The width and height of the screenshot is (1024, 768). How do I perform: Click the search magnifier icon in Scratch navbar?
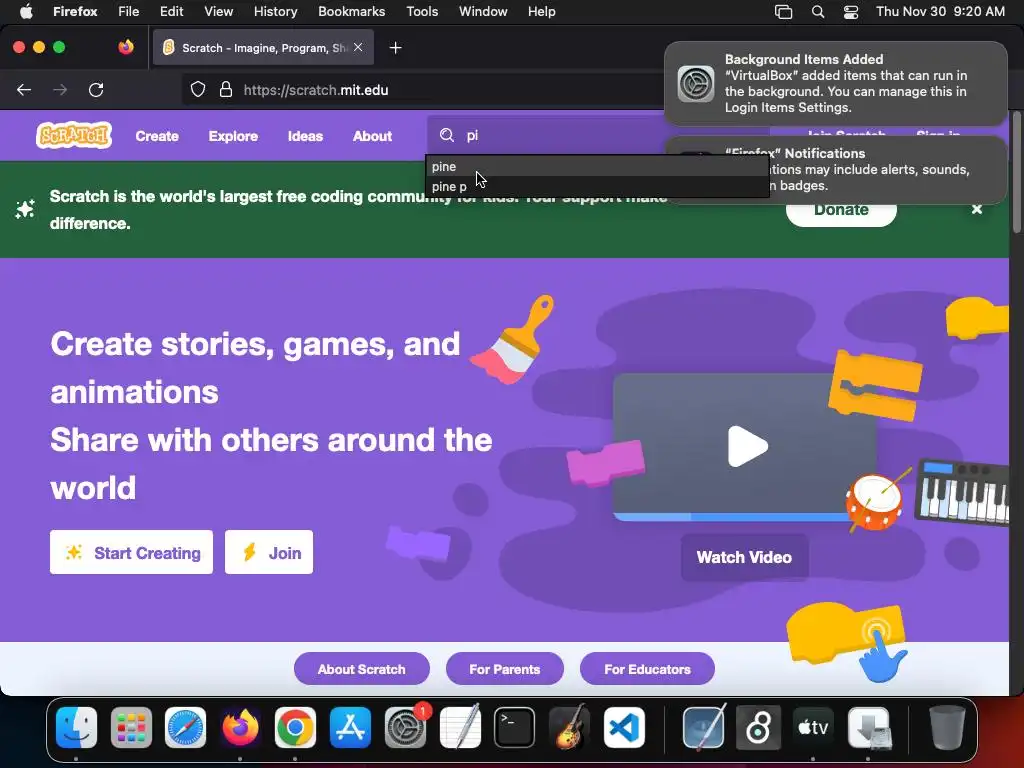pyautogui.click(x=447, y=135)
